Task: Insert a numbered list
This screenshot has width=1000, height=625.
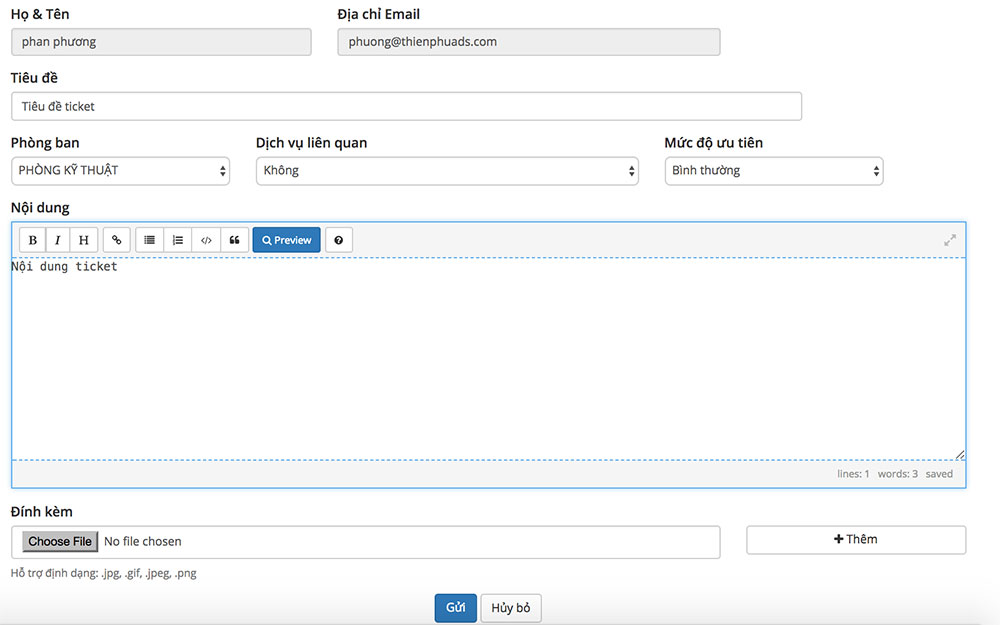Action: pos(178,239)
